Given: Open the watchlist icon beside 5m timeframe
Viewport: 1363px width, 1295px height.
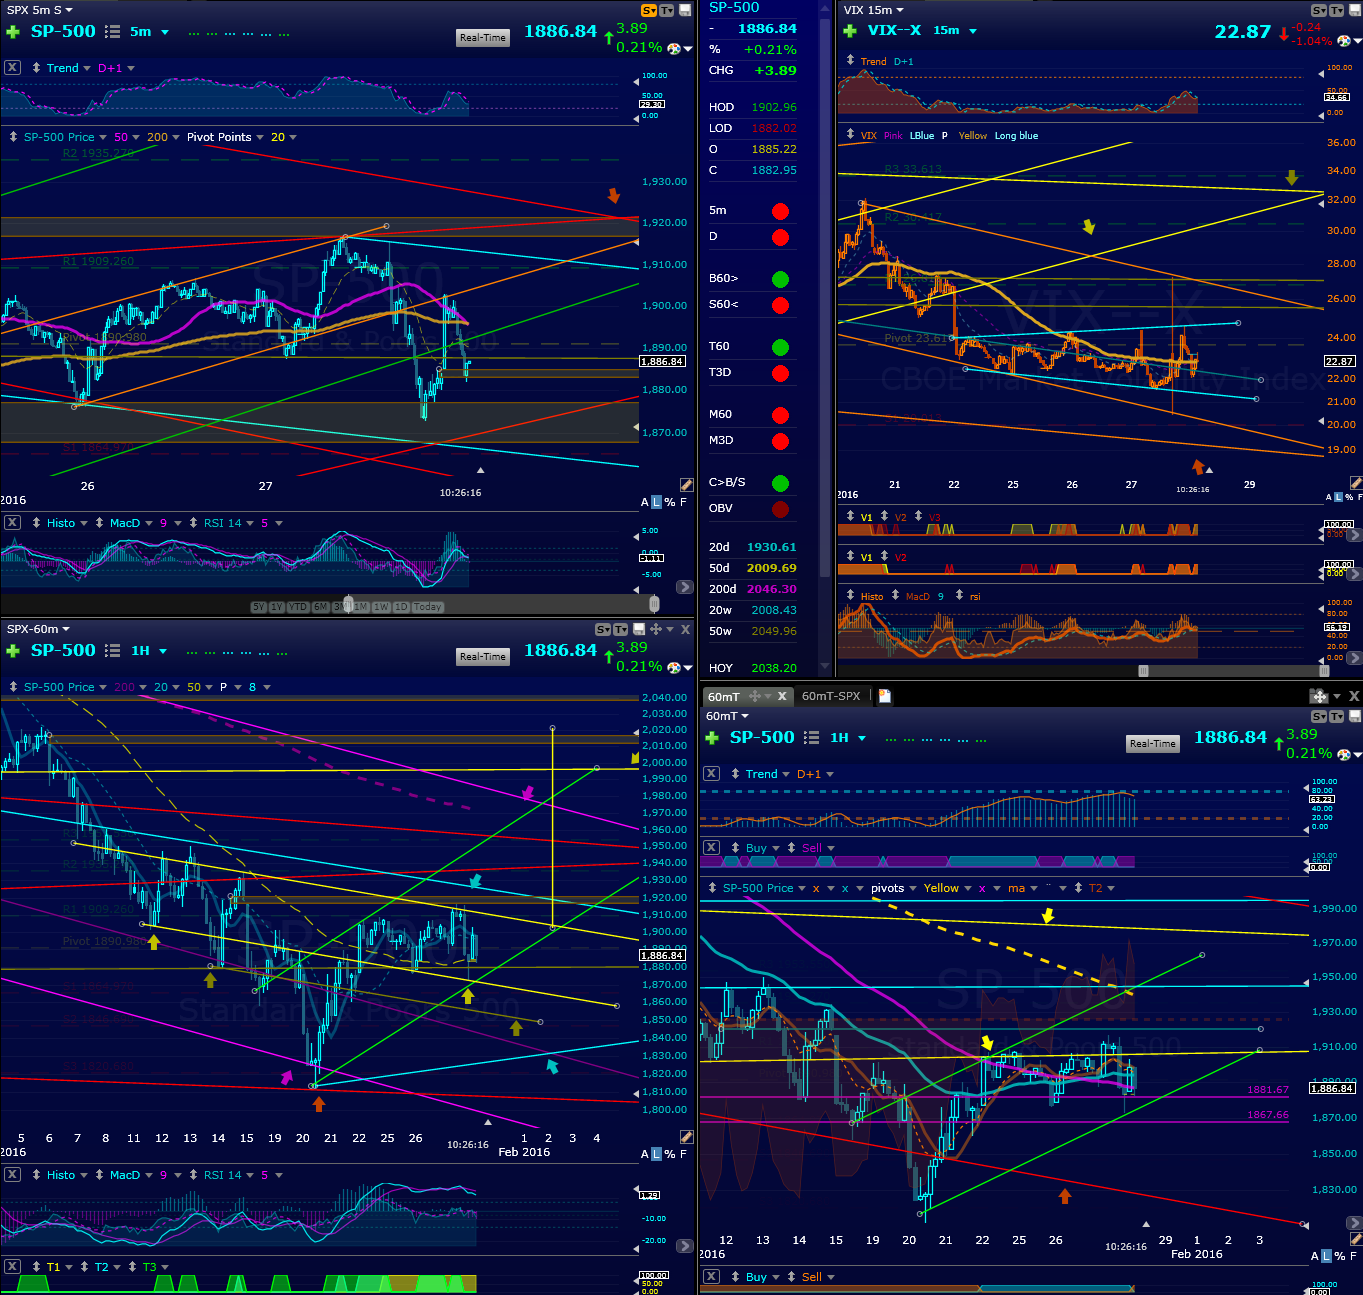Looking at the screenshot, I should [x=113, y=32].
